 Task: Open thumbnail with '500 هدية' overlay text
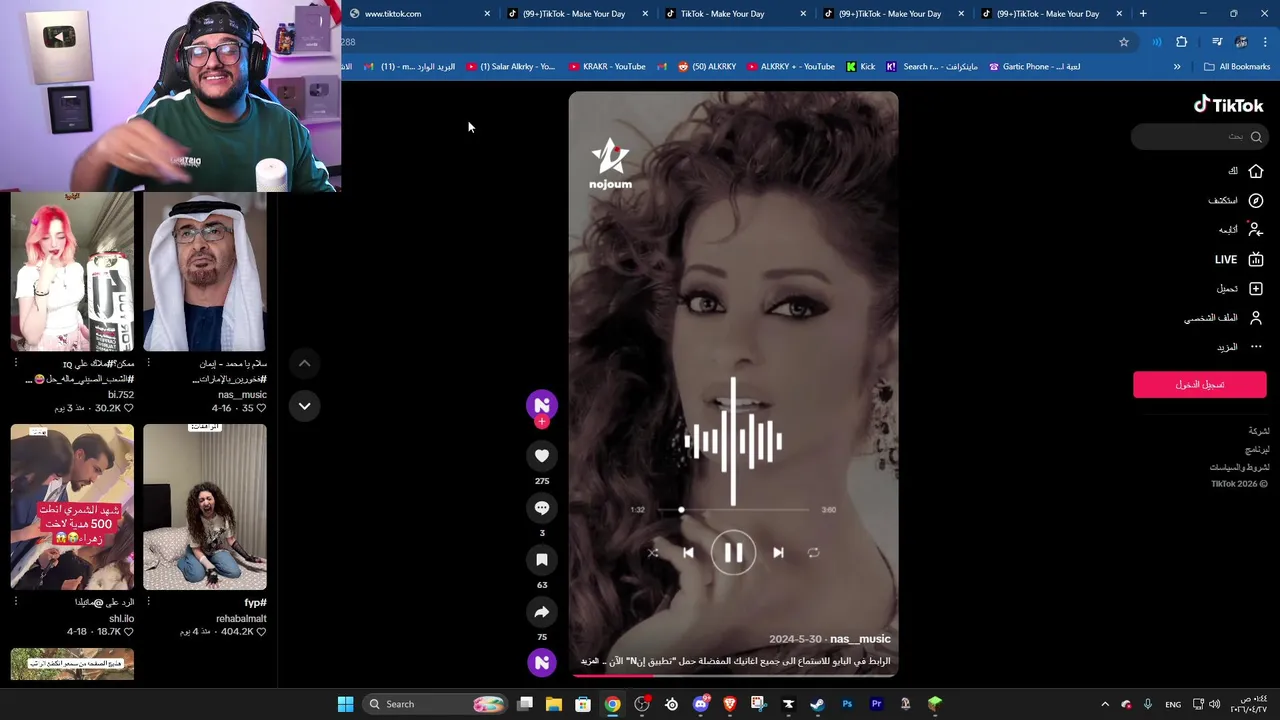[x=72, y=507]
